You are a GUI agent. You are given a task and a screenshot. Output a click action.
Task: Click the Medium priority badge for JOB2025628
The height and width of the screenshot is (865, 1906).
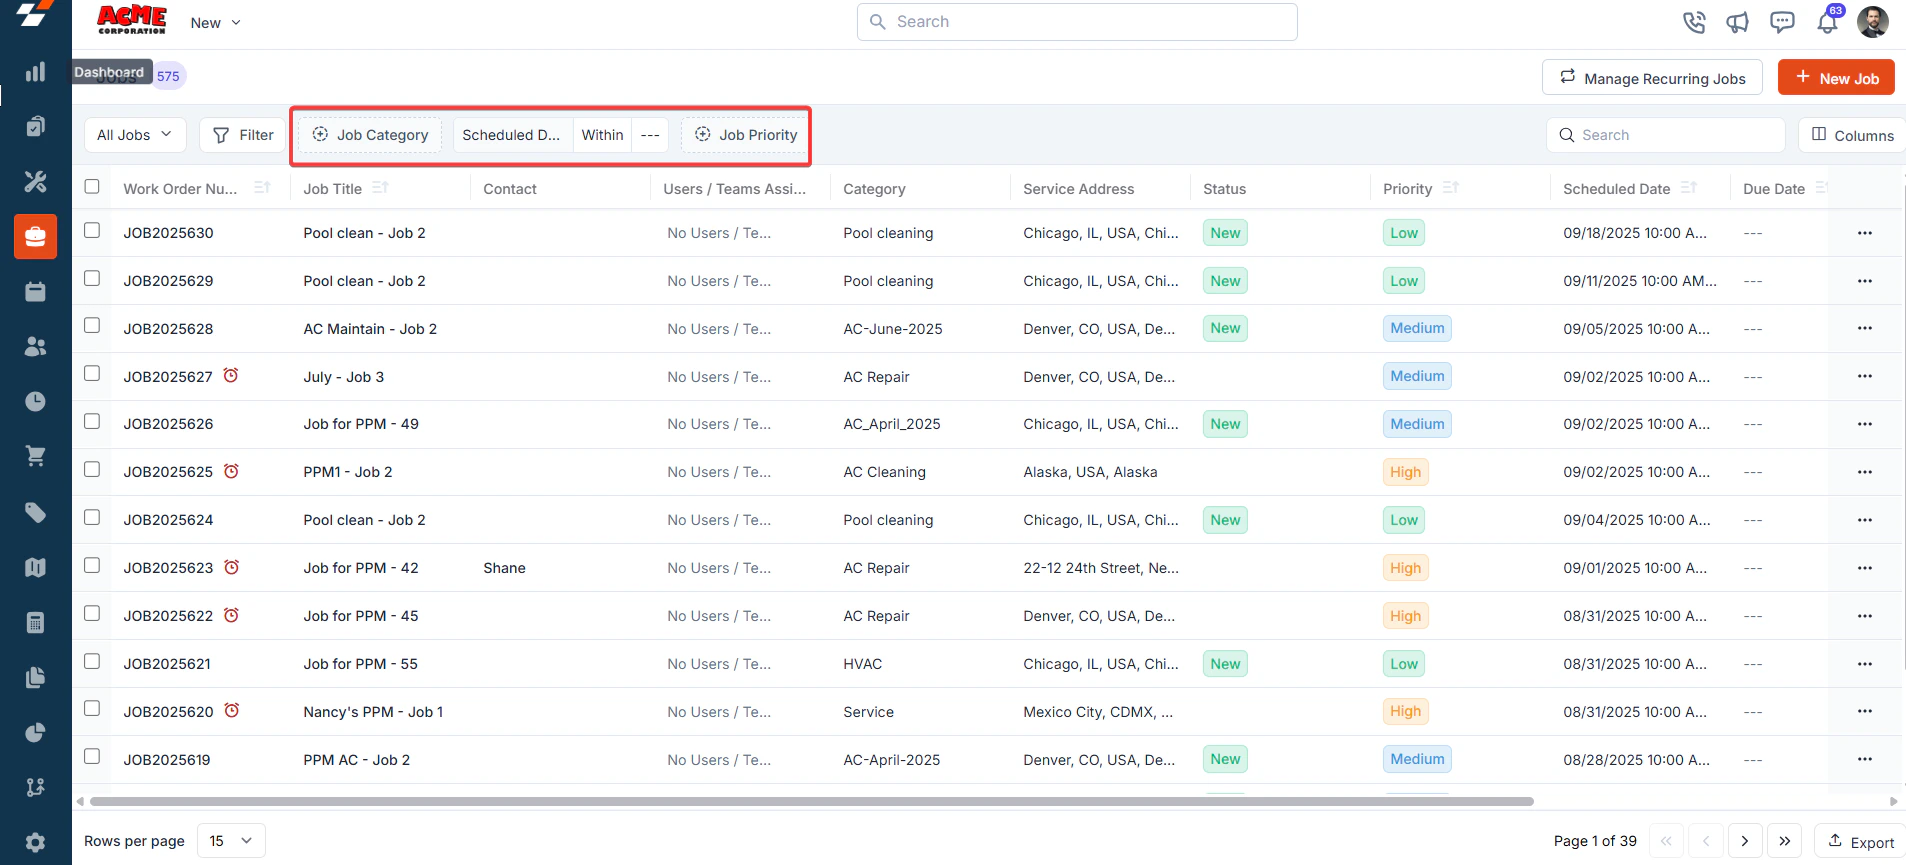click(x=1417, y=328)
